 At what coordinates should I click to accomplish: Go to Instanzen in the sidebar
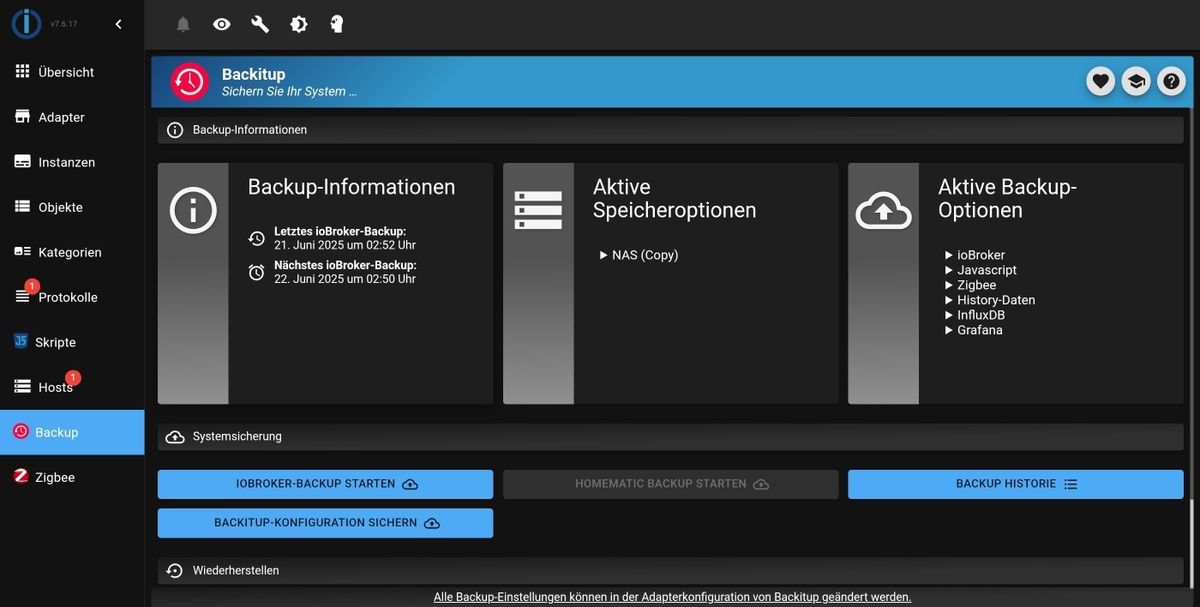coord(72,162)
